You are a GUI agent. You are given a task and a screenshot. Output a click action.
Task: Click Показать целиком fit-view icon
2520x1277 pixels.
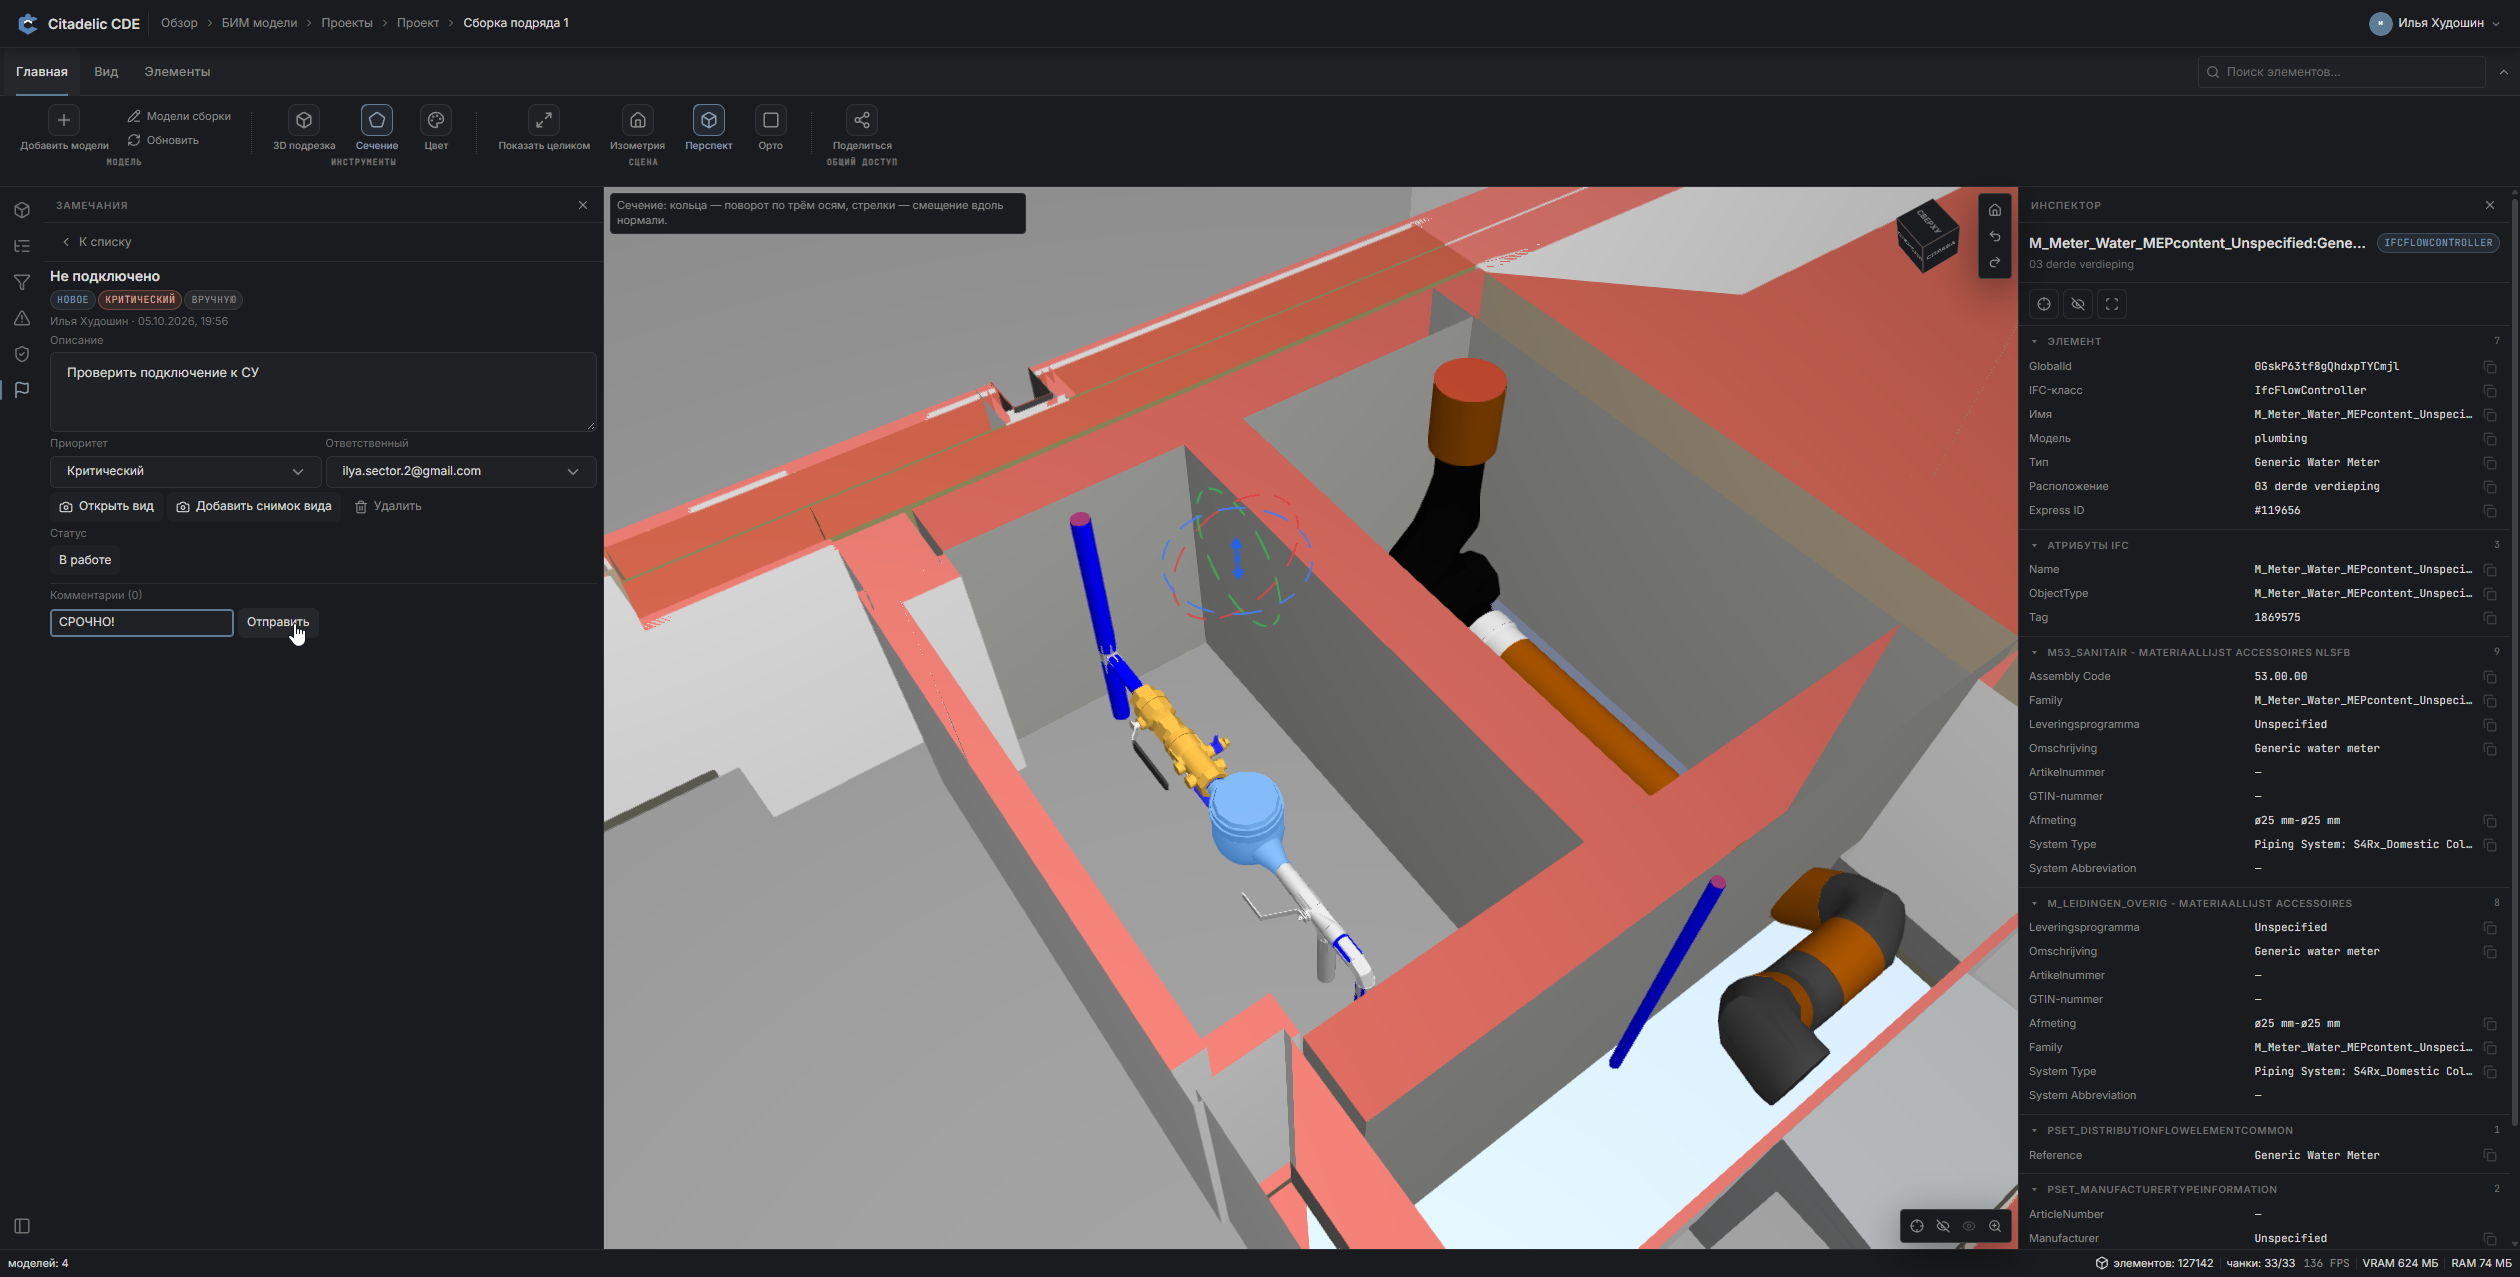point(544,120)
